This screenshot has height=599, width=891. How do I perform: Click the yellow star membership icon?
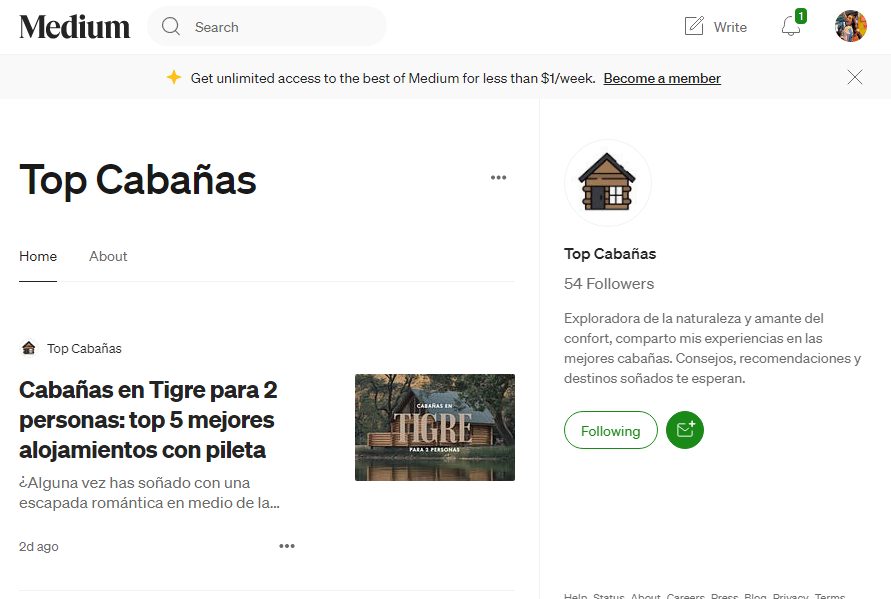click(x=174, y=77)
